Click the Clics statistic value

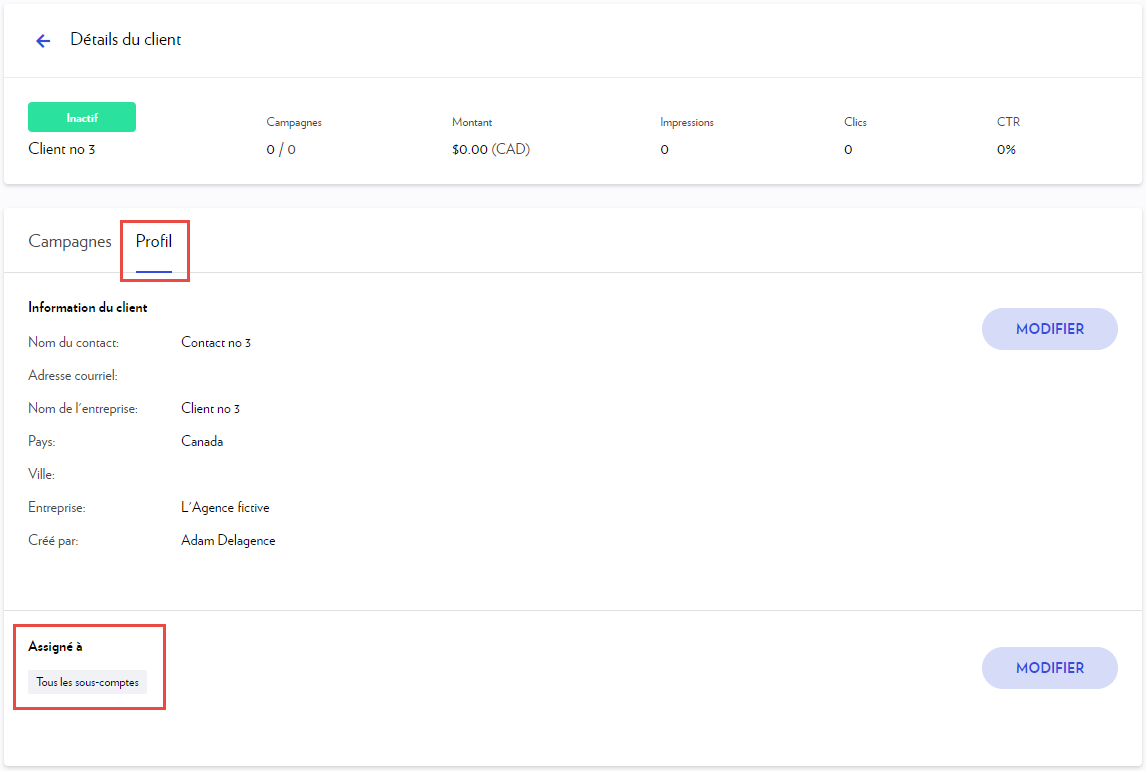click(x=848, y=149)
